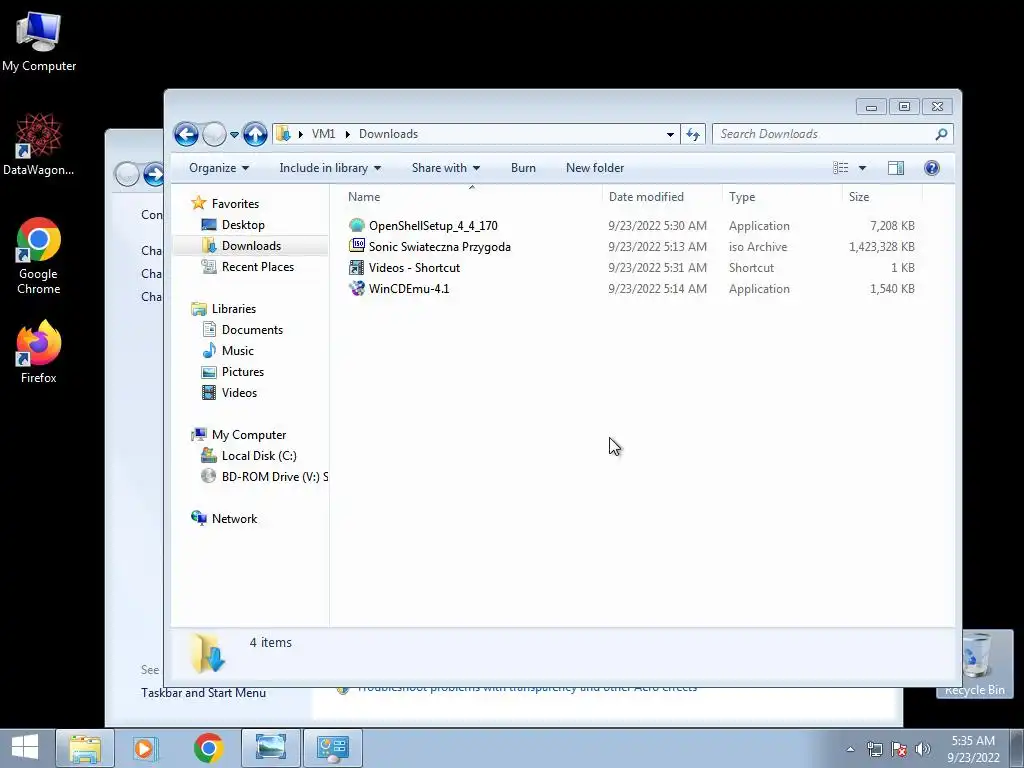Image resolution: width=1024 pixels, height=768 pixels.
Task: Open My Computer desktop icon
Action: point(39,42)
